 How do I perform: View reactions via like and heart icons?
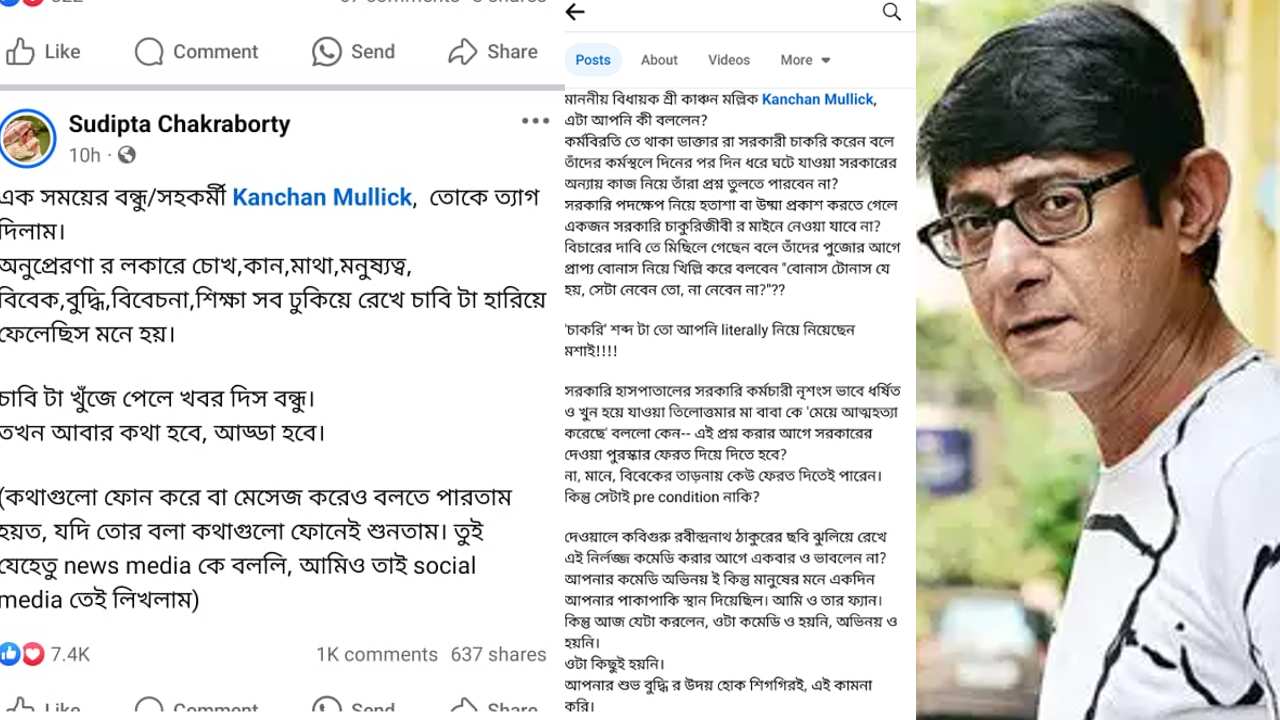22,654
